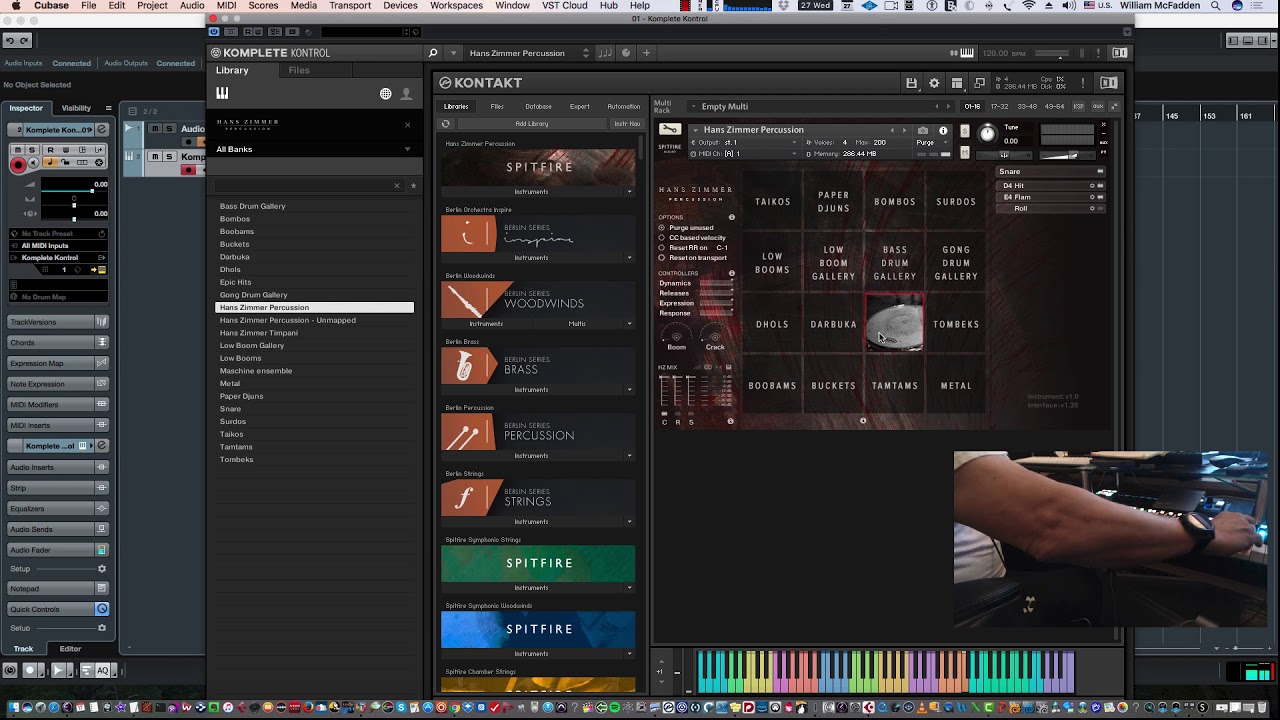Open Empty Multi dropdown arrow
Viewport: 1280px width, 720px height.
click(x=693, y=107)
